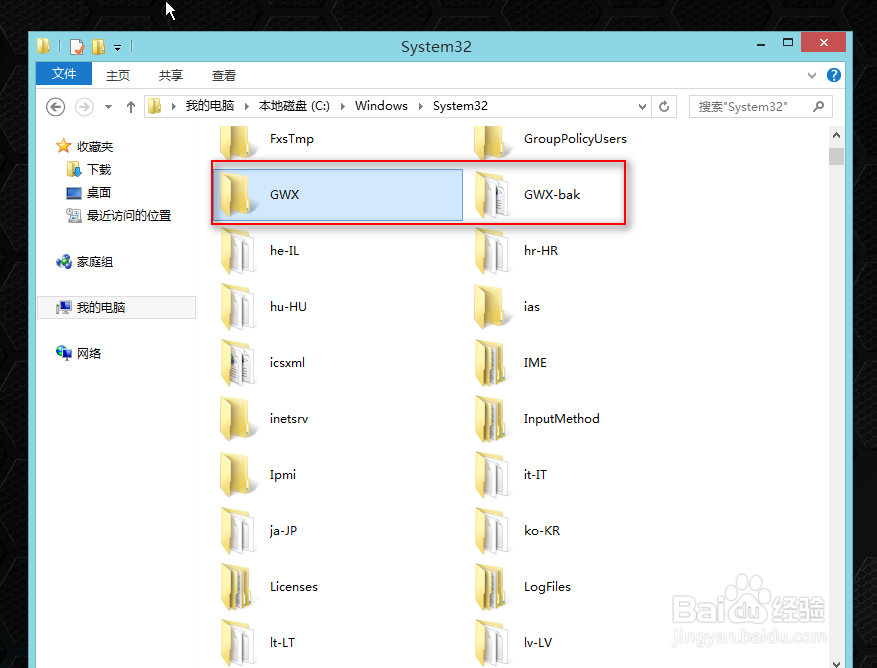877x668 pixels.
Task: Open the 文件 menu
Action: pyautogui.click(x=63, y=74)
